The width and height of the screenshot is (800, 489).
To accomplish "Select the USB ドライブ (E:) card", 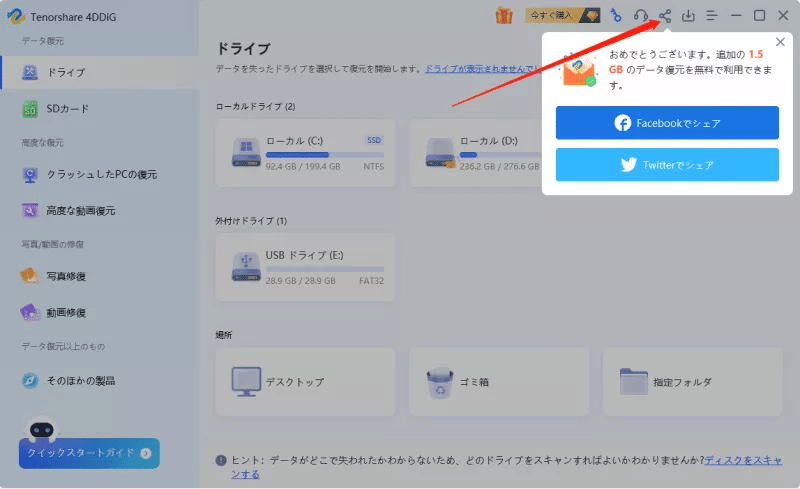I will point(305,267).
